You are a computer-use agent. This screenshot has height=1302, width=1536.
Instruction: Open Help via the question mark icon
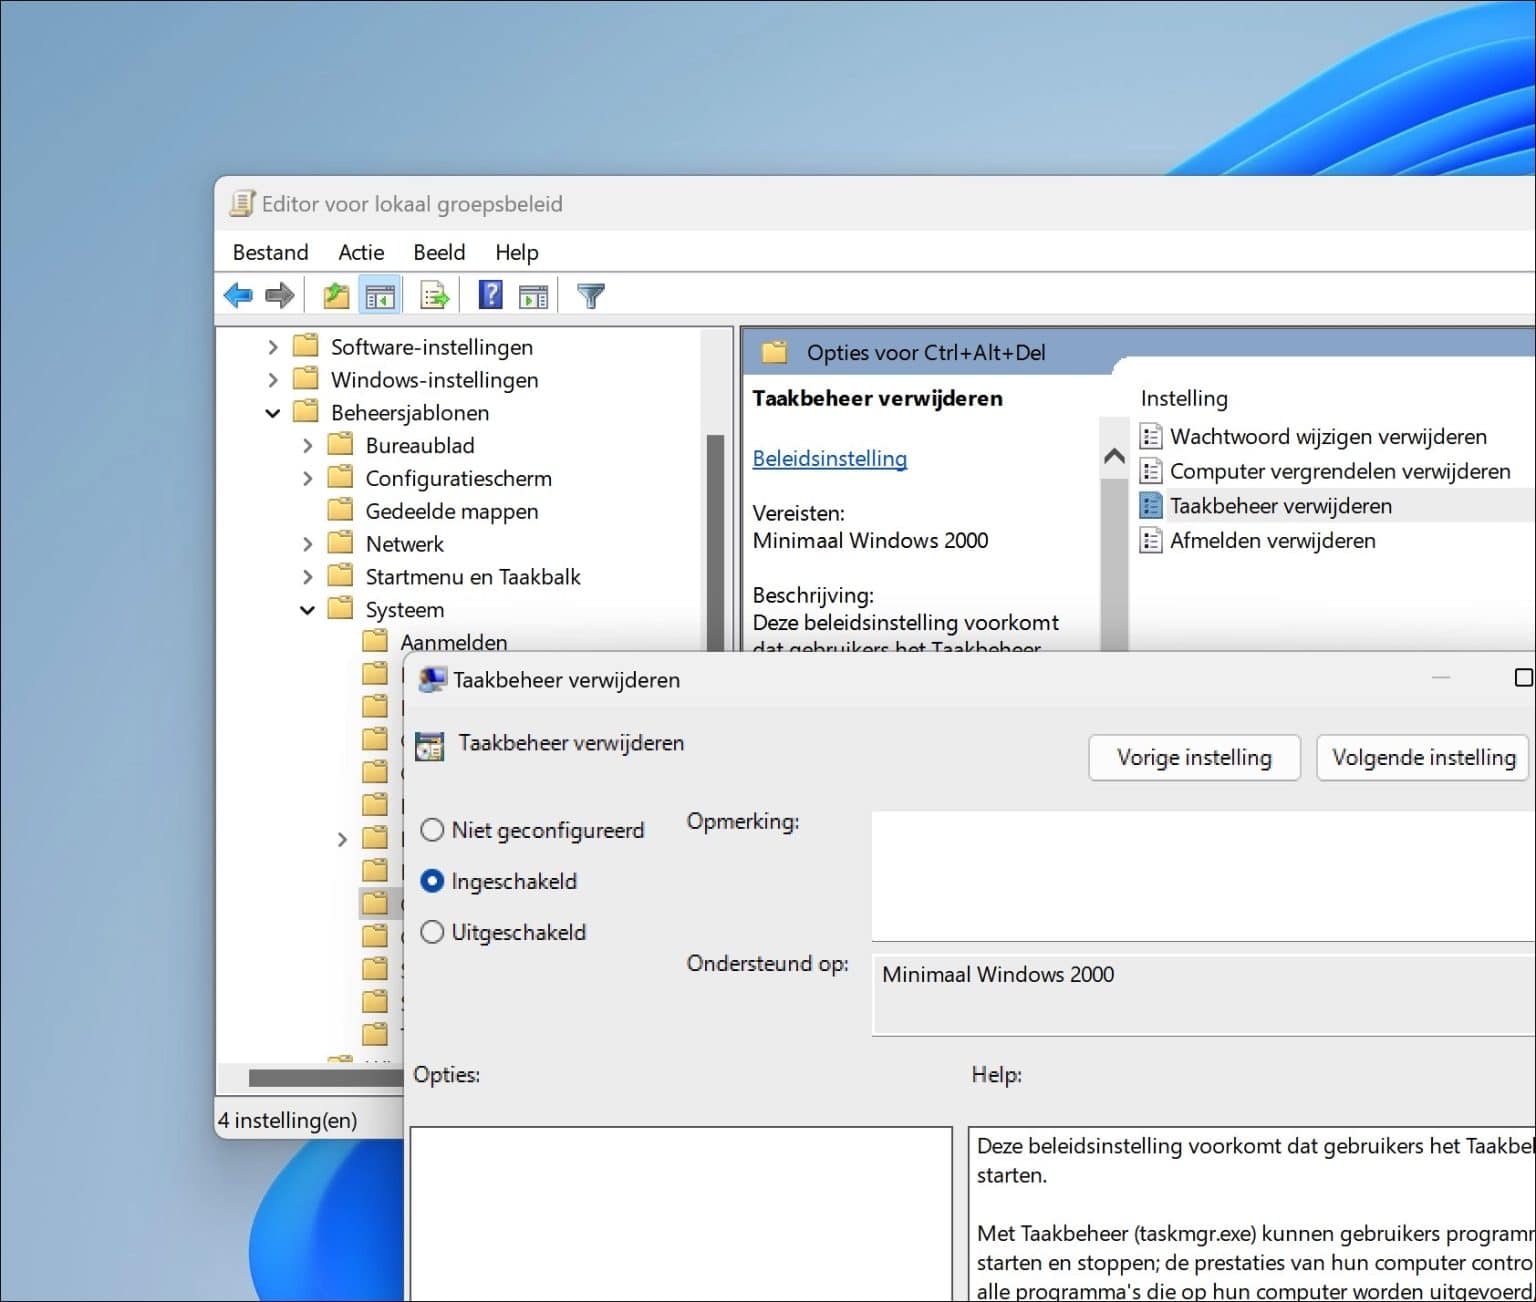489,294
